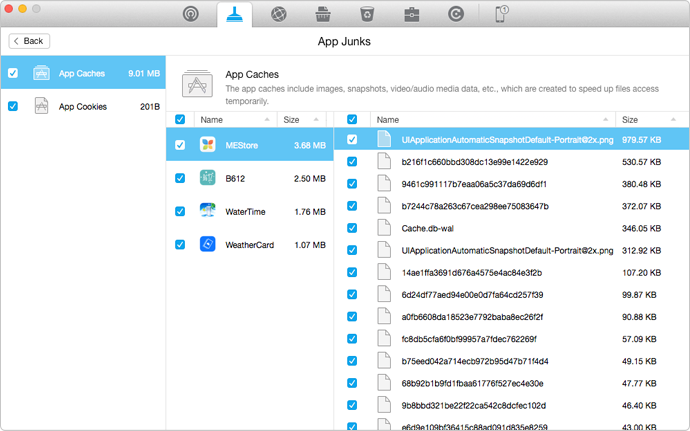Select App Caches in the left sidebar

82,73
